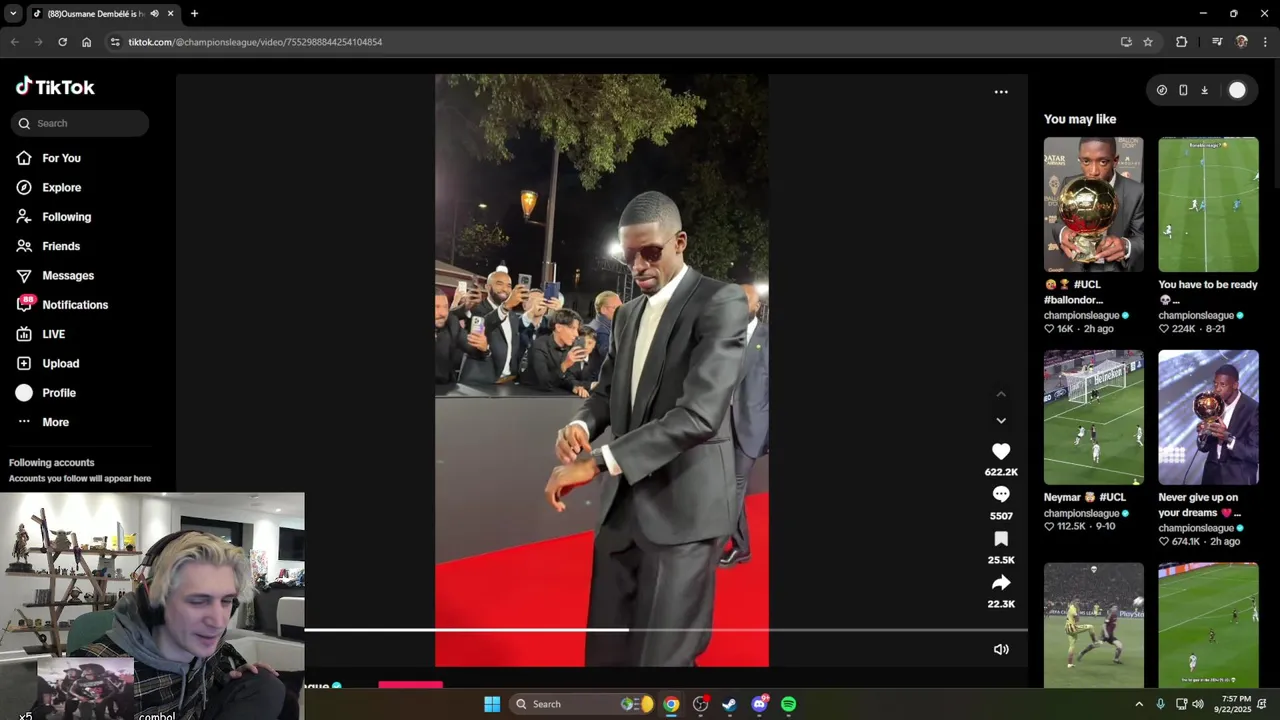Open Steam from the taskbar

pos(730,704)
